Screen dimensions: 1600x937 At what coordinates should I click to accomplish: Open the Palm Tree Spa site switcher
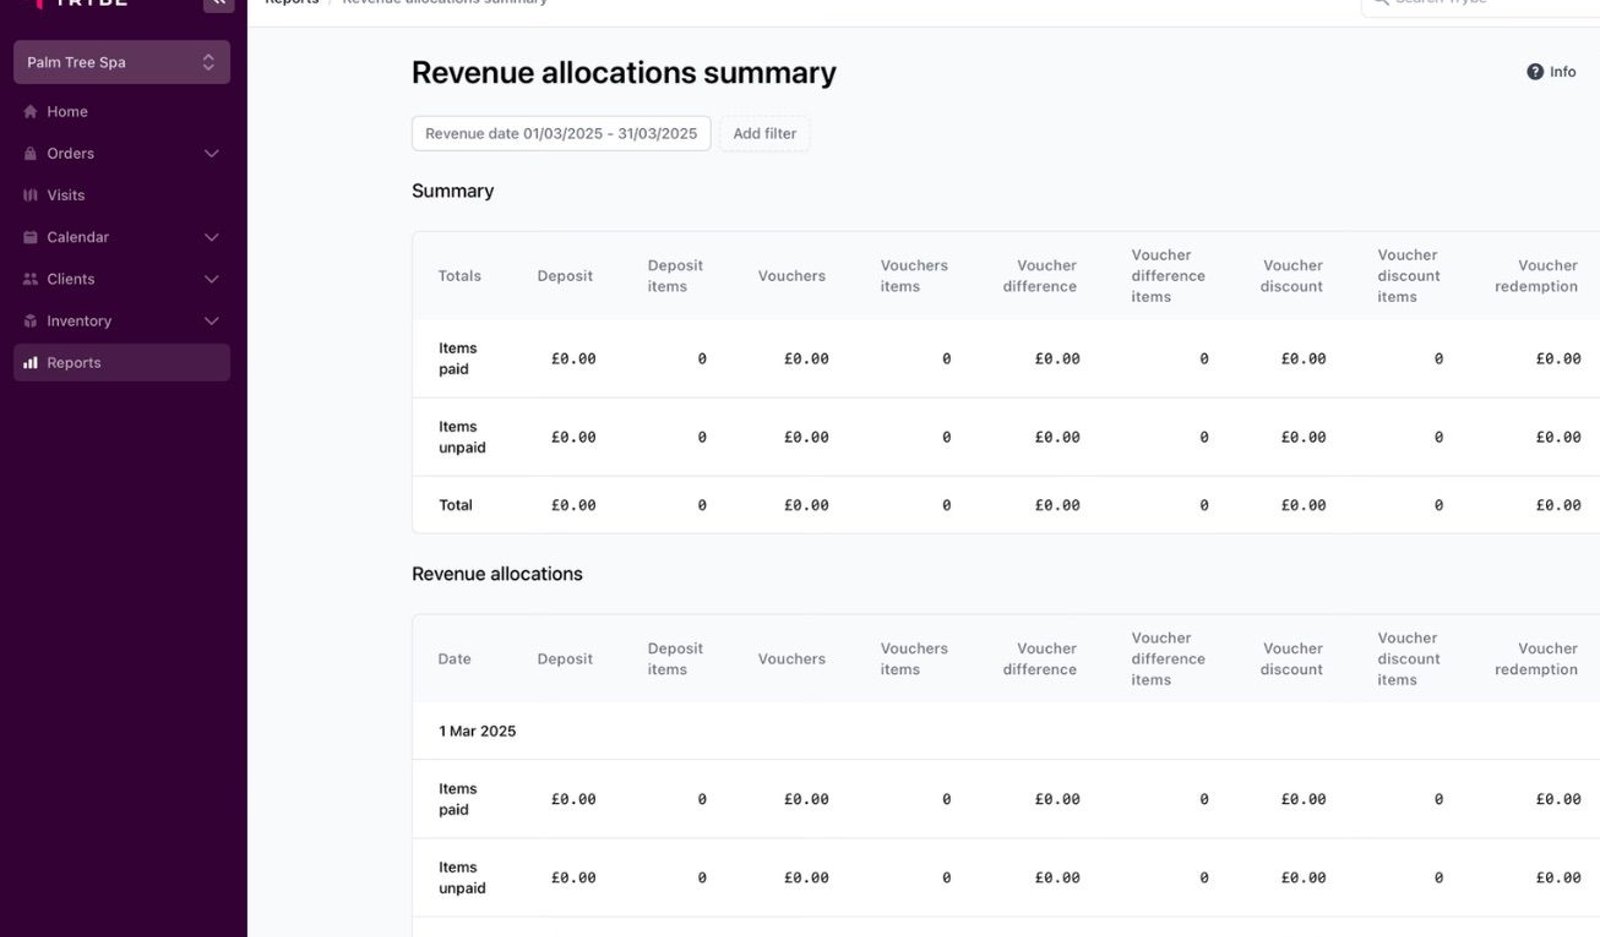point(122,62)
